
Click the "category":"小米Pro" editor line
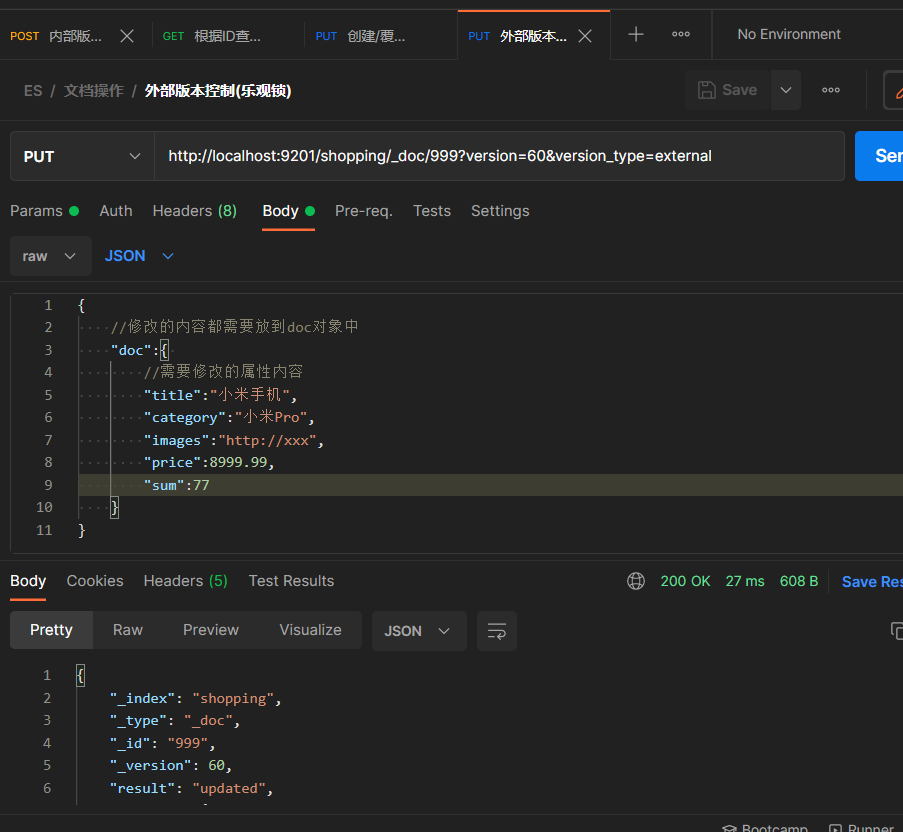pos(229,417)
